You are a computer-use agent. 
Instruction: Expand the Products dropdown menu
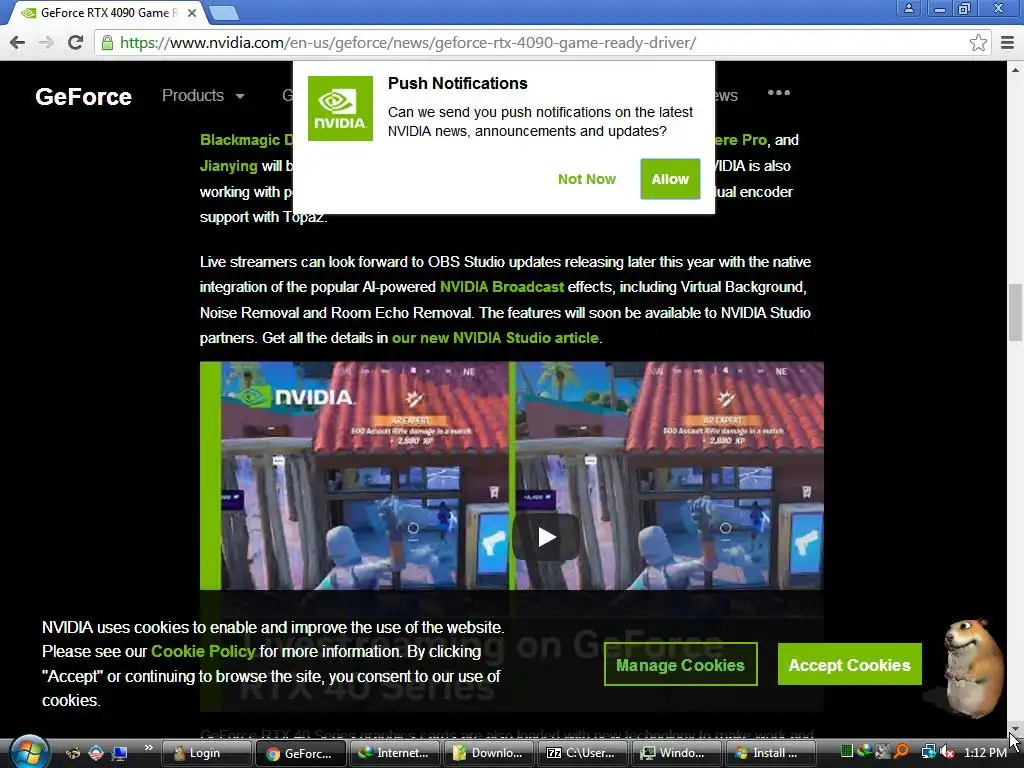click(x=203, y=95)
